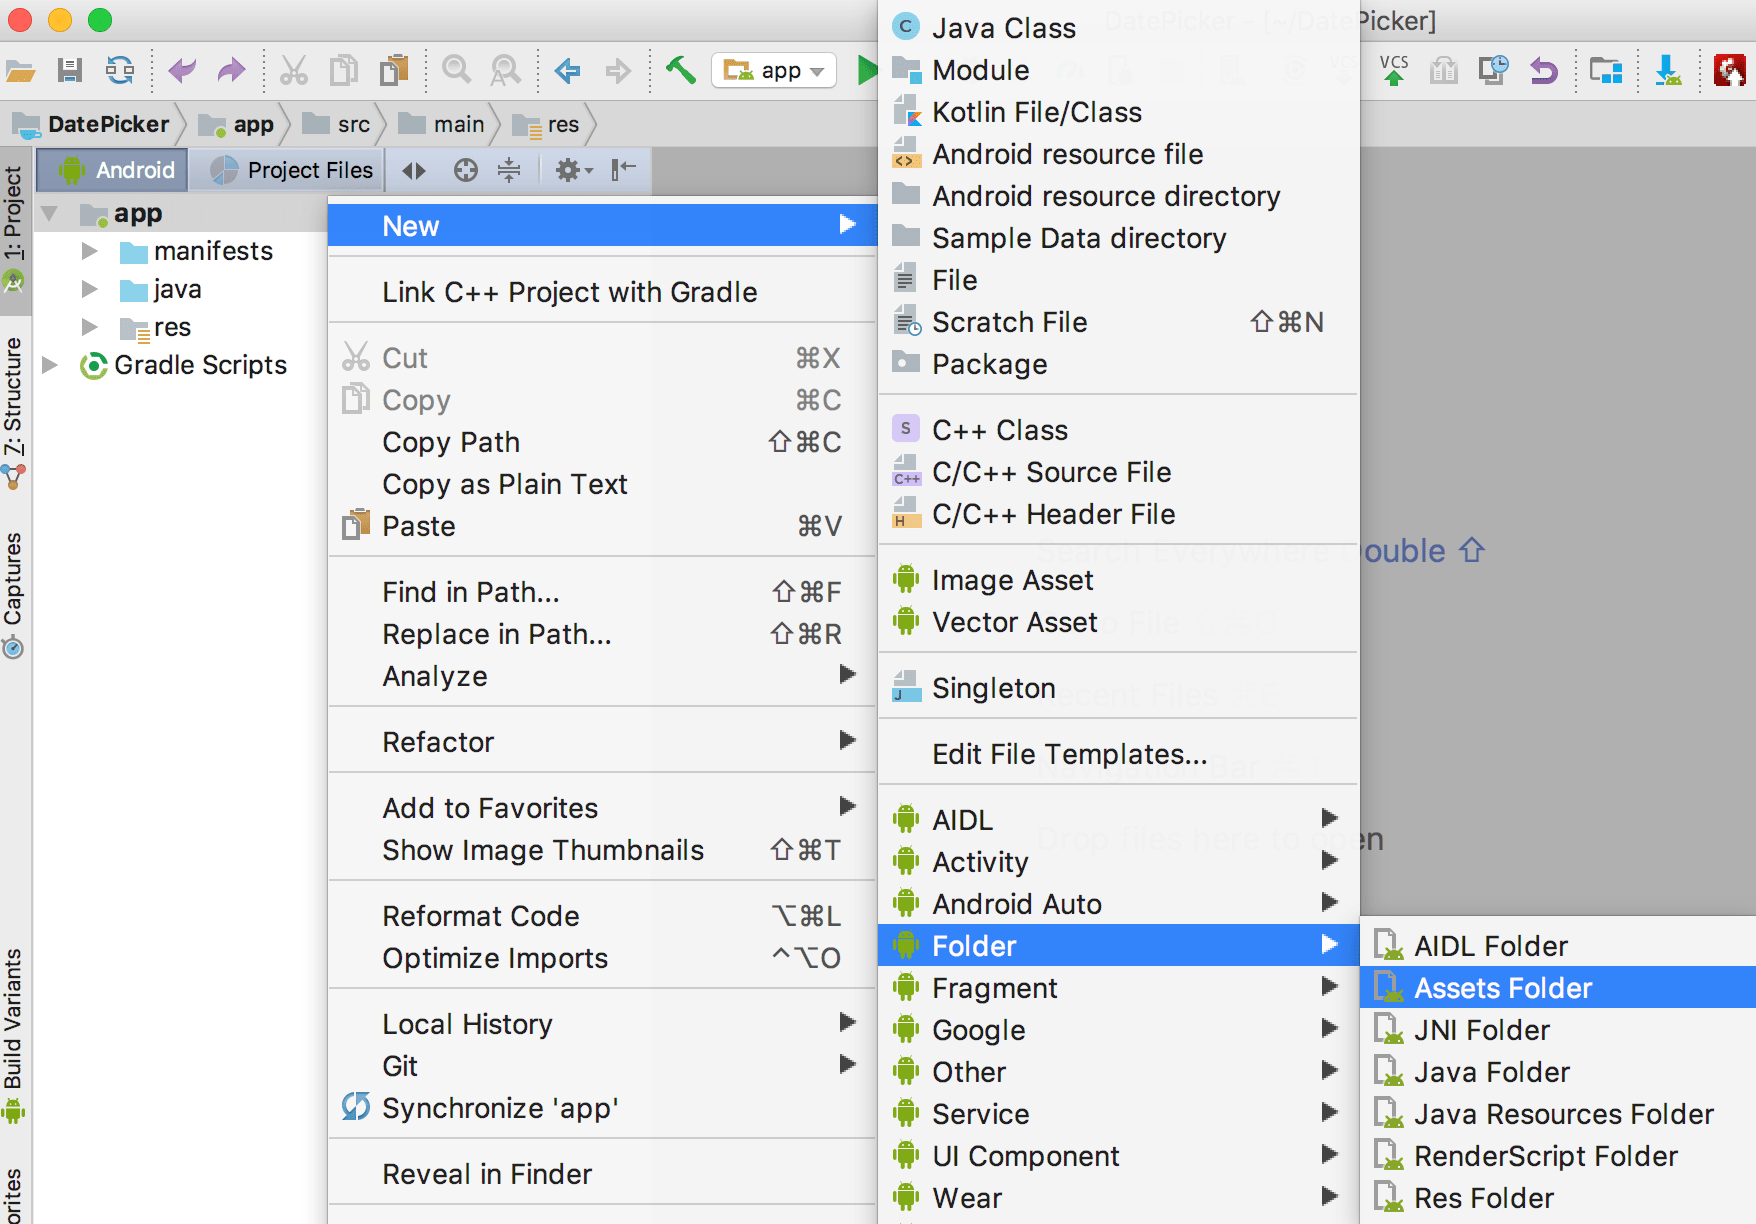
Task: Open the Build Variants side panel
Action: click(13, 1030)
